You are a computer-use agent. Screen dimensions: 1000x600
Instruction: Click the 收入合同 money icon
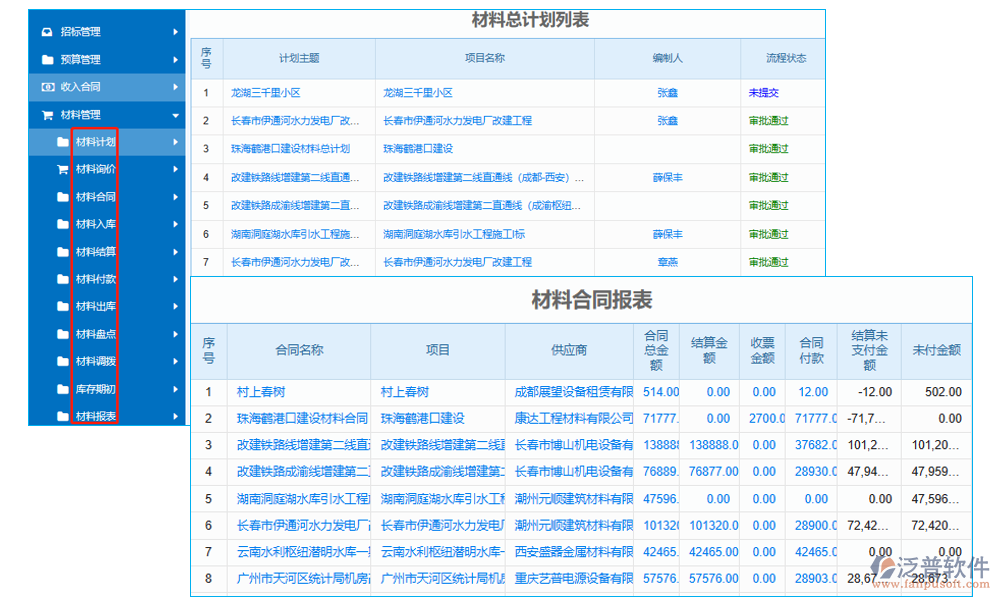47,87
